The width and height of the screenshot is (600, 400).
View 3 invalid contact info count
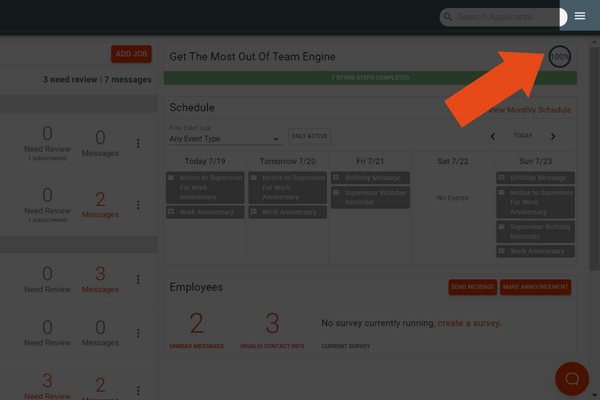[272, 323]
